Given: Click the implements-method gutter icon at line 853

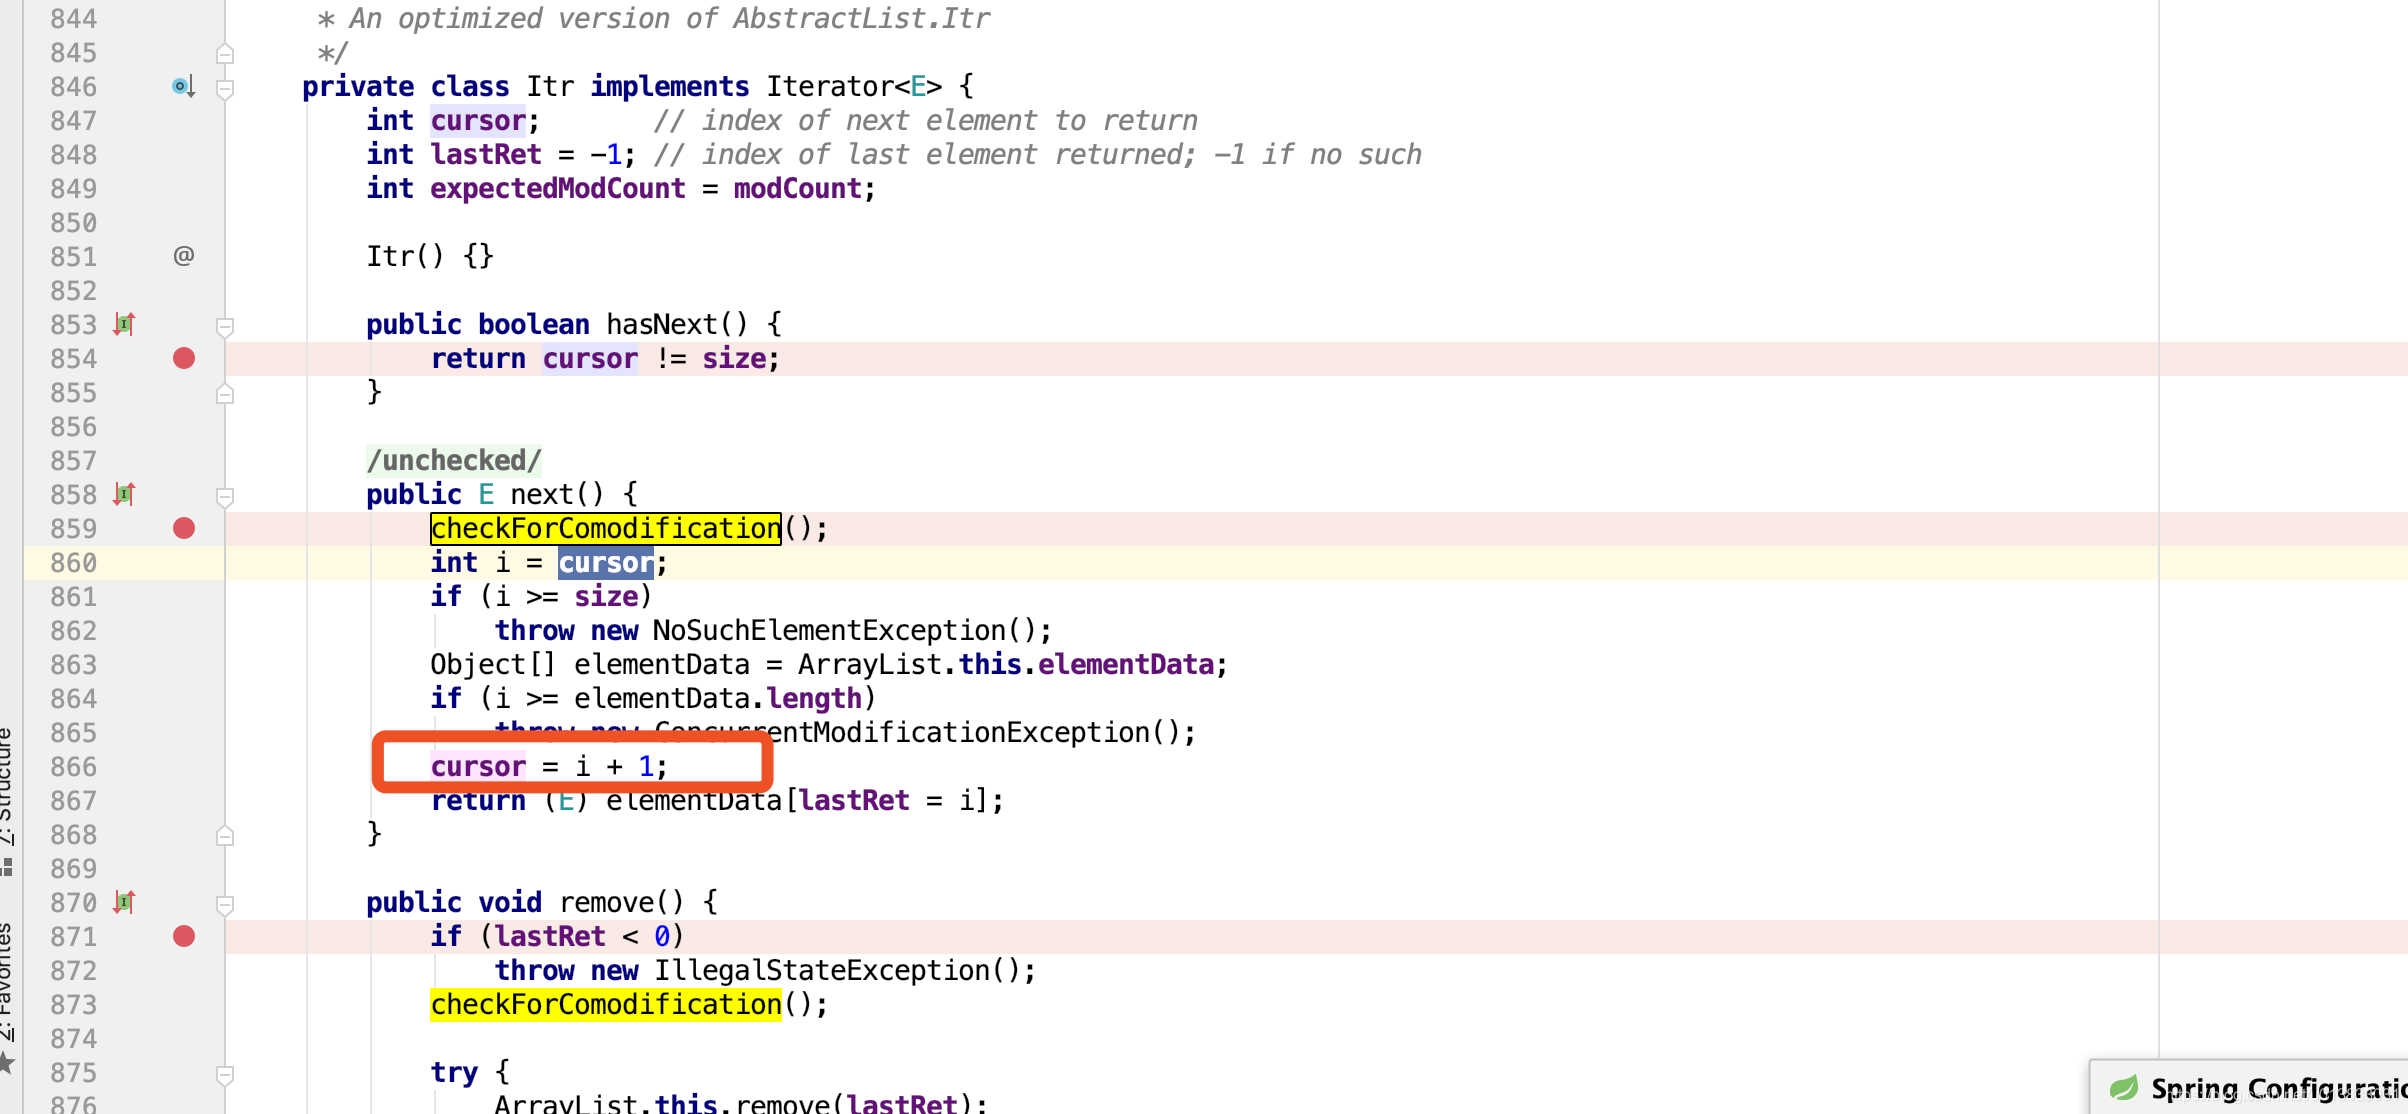Looking at the screenshot, I should pos(124,324).
